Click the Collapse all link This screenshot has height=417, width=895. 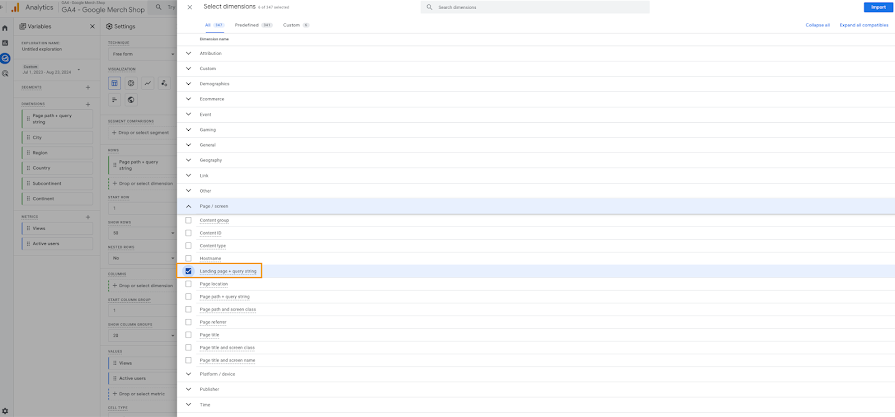pos(817,25)
